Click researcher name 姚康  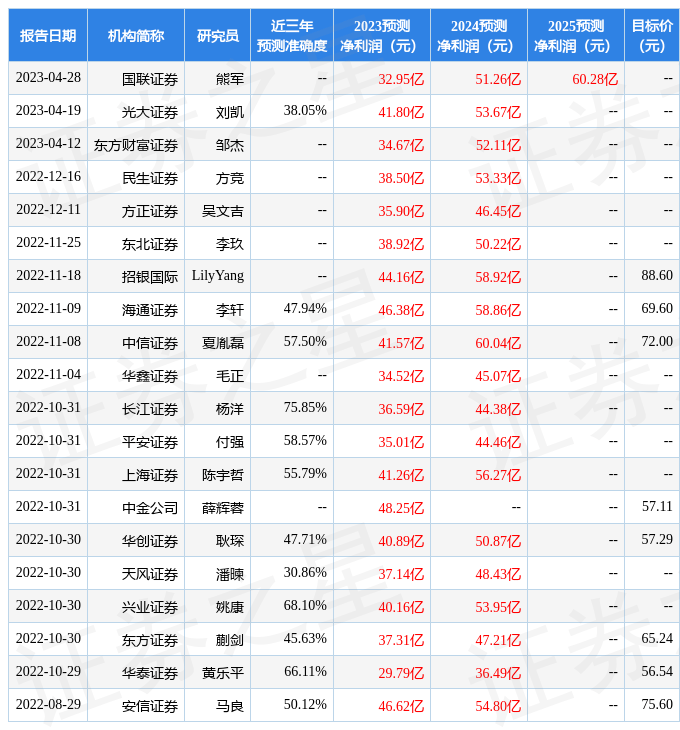pyautogui.click(x=230, y=607)
